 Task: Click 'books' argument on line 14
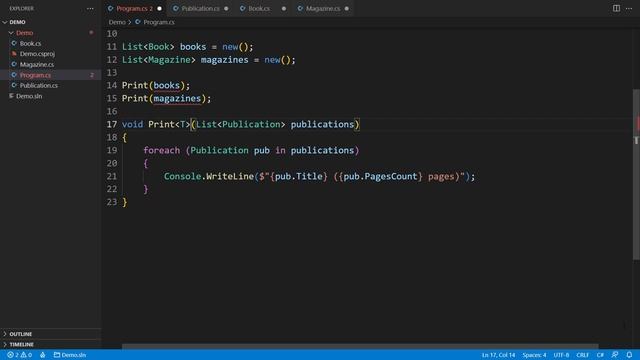click(x=167, y=85)
